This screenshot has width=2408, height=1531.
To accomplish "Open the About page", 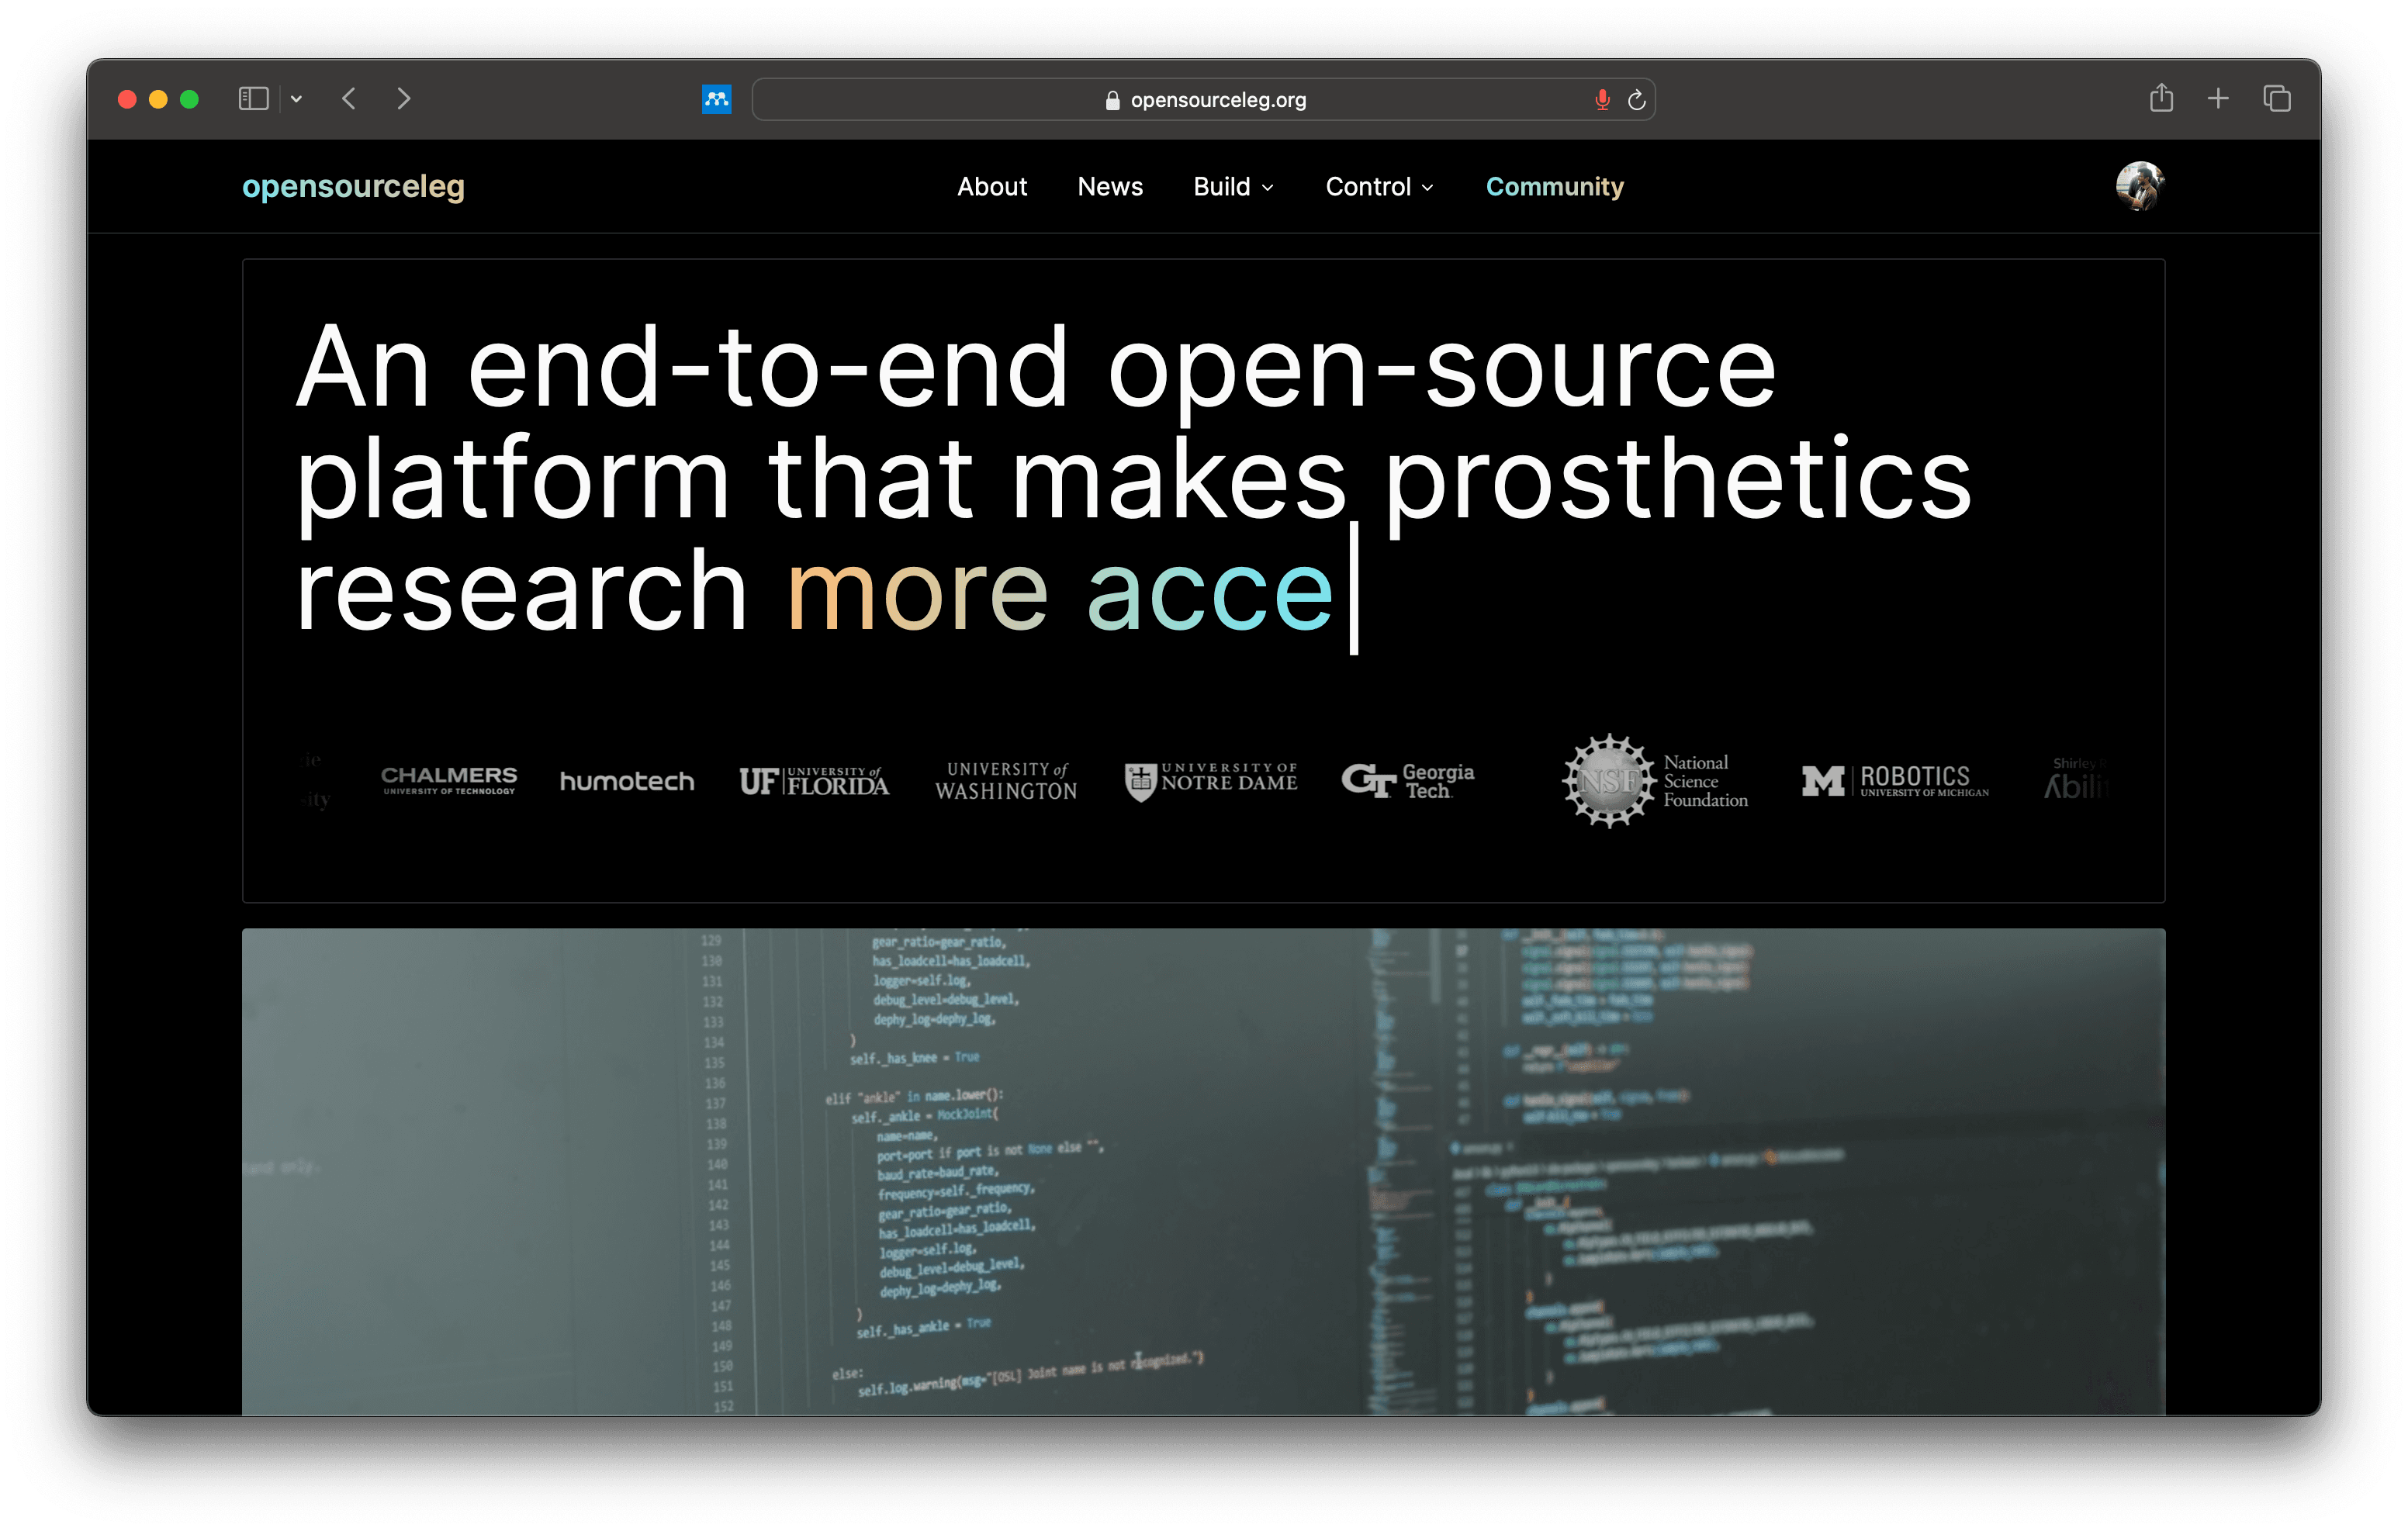I will [x=992, y=187].
